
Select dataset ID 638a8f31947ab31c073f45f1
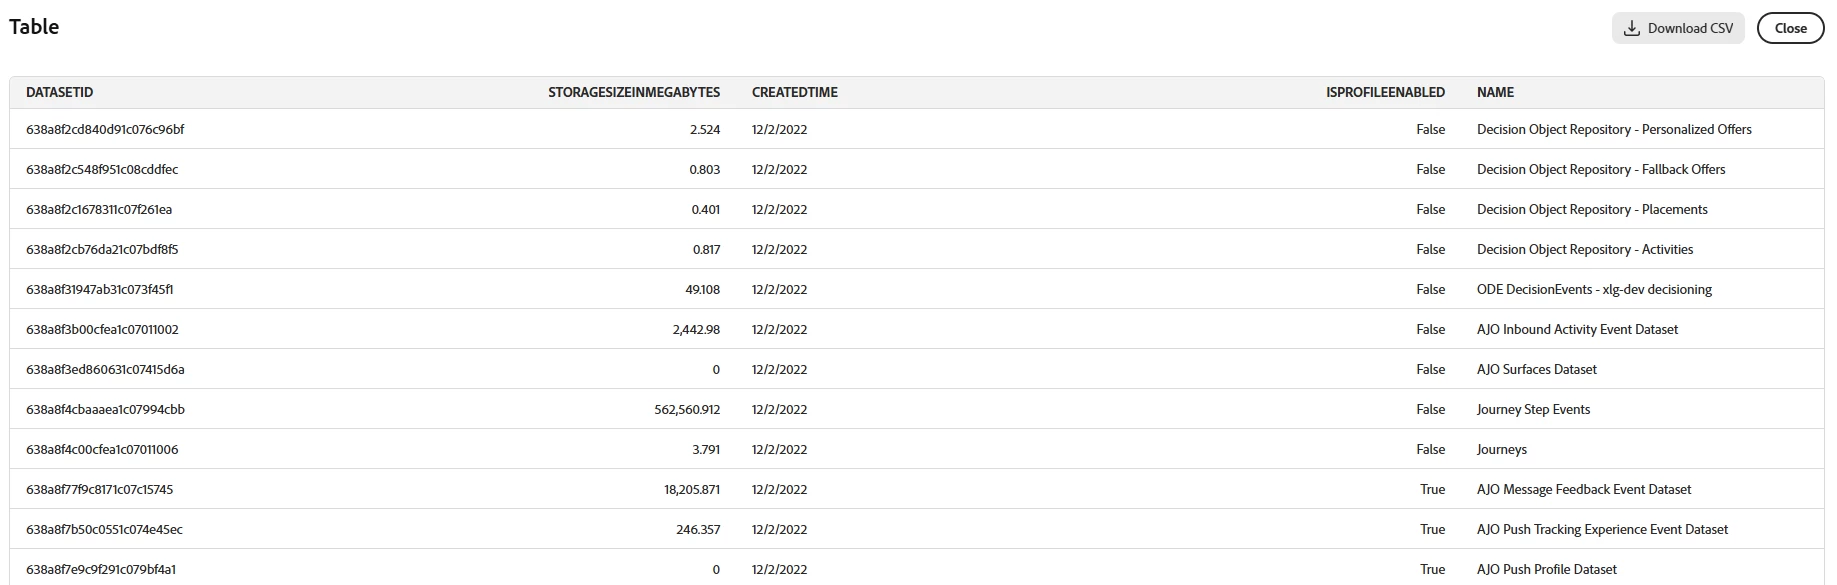(100, 289)
